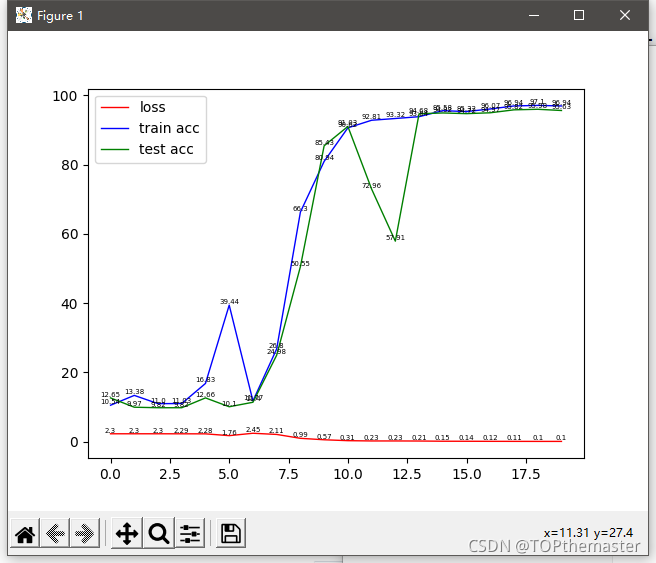The image size is (656, 563).
Task: Go back to the previous view
Action: (55, 533)
